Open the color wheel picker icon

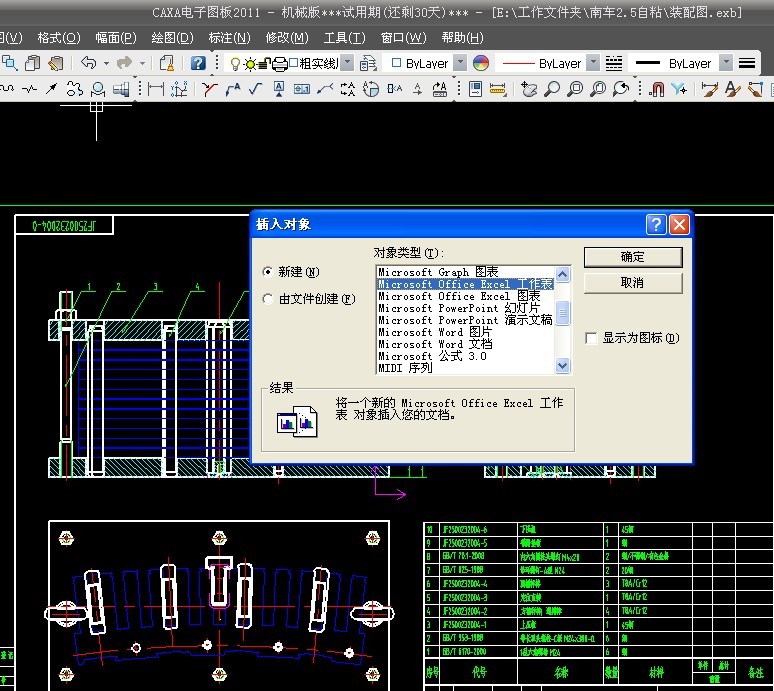click(x=481, y=63)
